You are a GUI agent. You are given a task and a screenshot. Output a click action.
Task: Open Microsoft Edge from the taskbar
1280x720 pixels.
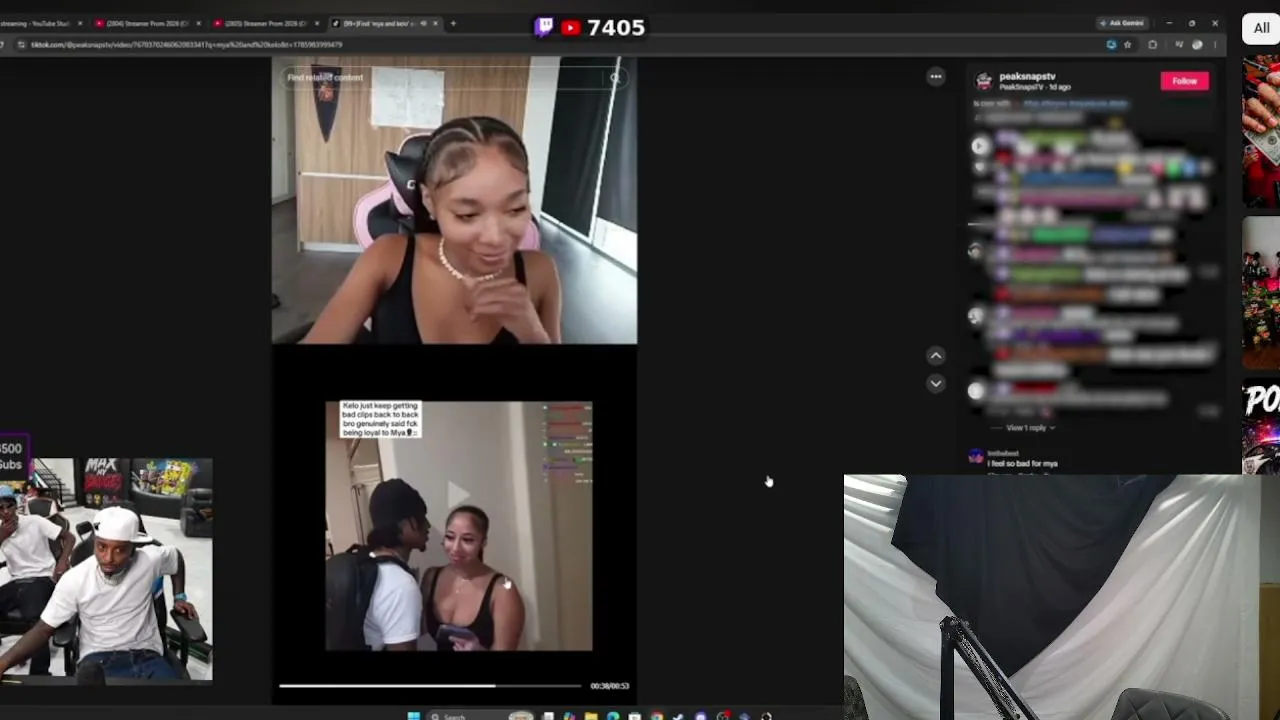pos(612,716)
